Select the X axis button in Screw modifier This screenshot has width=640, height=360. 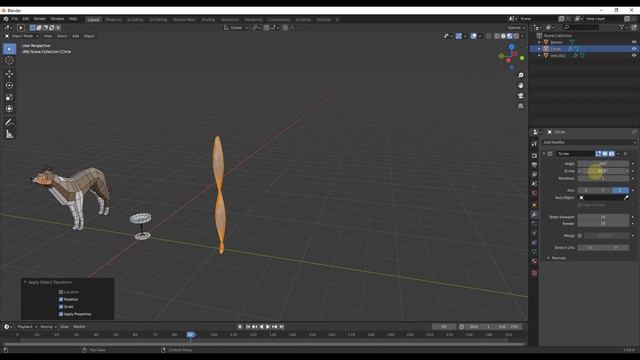[x=586, y=190]
